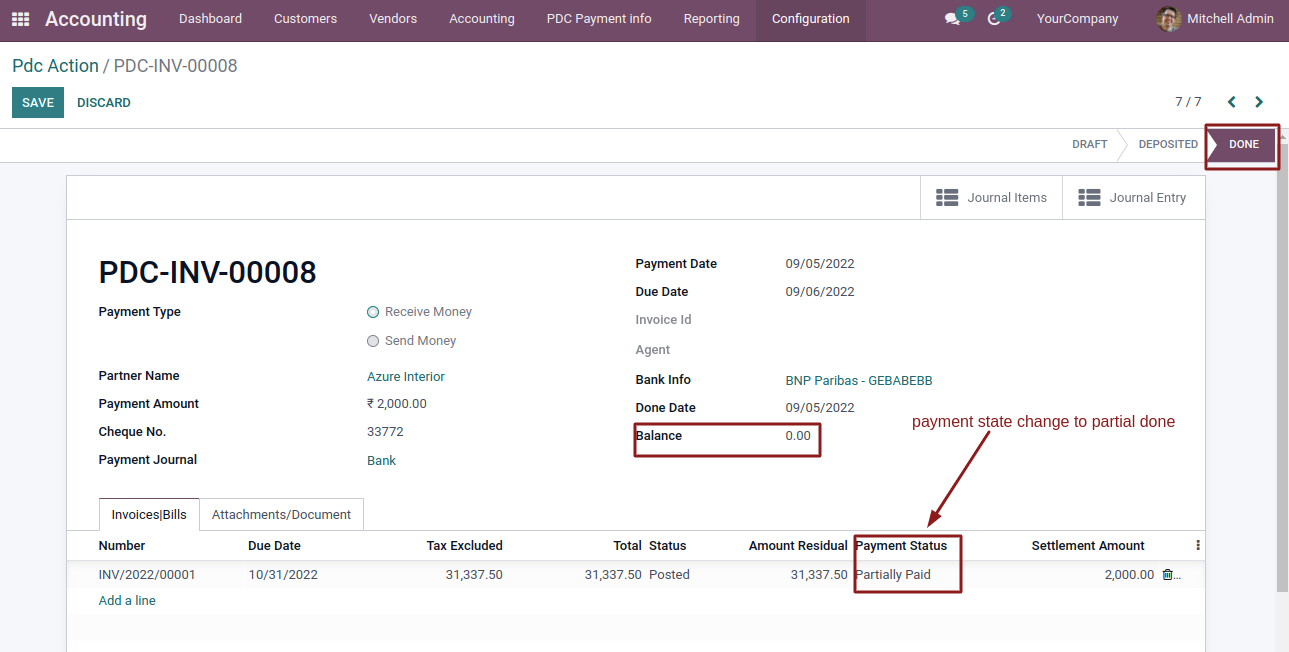Save the PDC record
The width and height of the screenshot is (1289, 652).
tap(38, 103)
